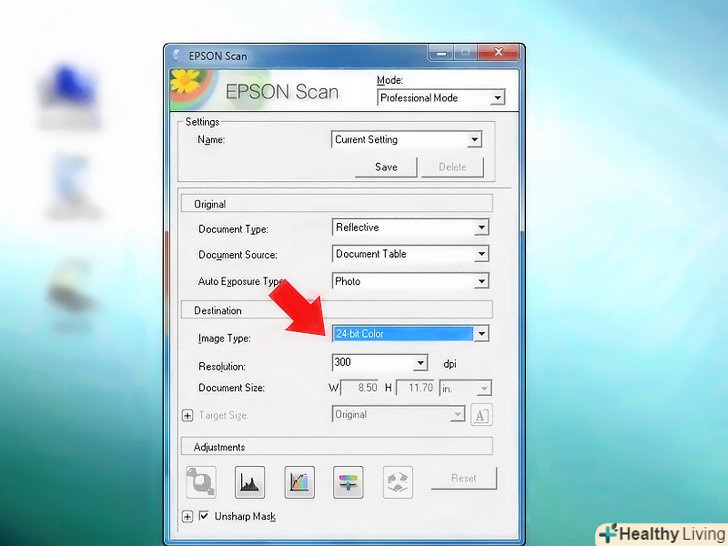Toggle the Unsharp Mask checkbox
Screen dimensions: 728x546
click(203, 516)
